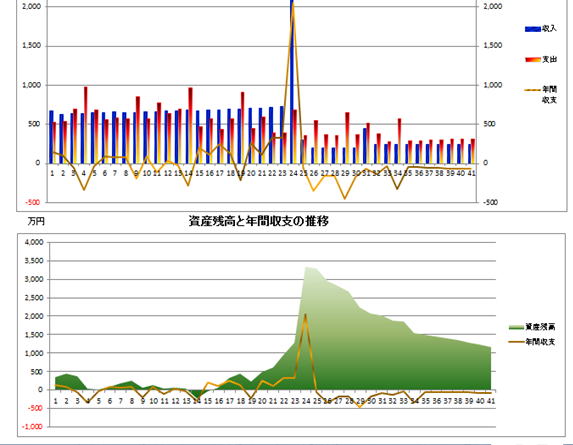Click -500 on top chart right axis

point(490,202)
